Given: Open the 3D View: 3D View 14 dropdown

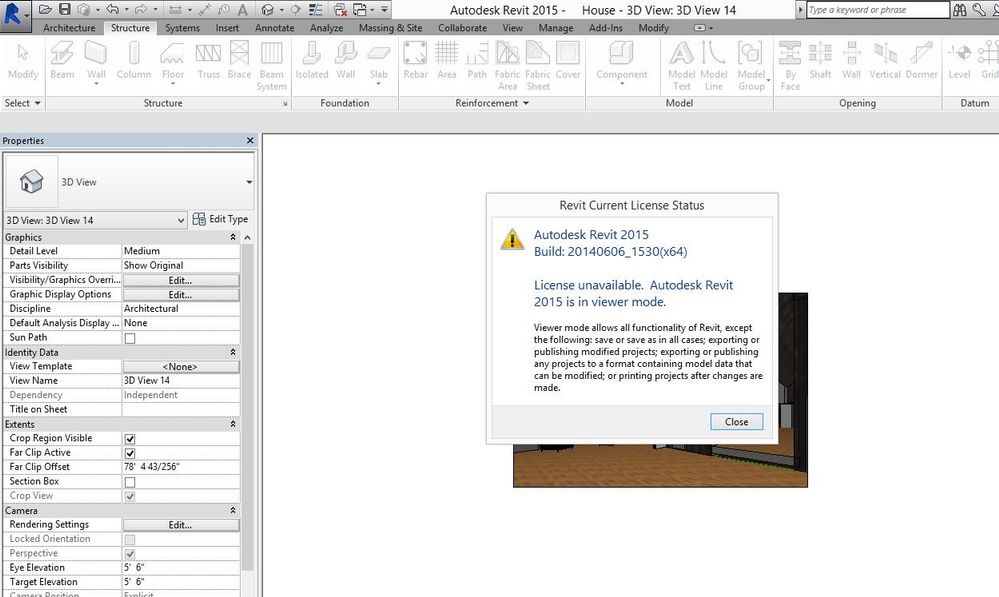Looking at the screenshot, I should [95, 220].
